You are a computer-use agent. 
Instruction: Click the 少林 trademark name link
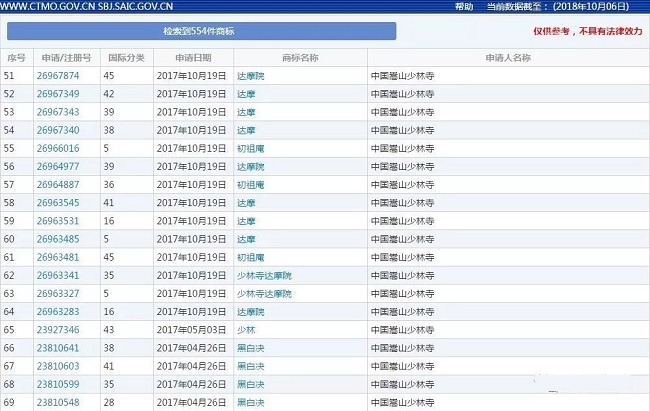[247, 329]
